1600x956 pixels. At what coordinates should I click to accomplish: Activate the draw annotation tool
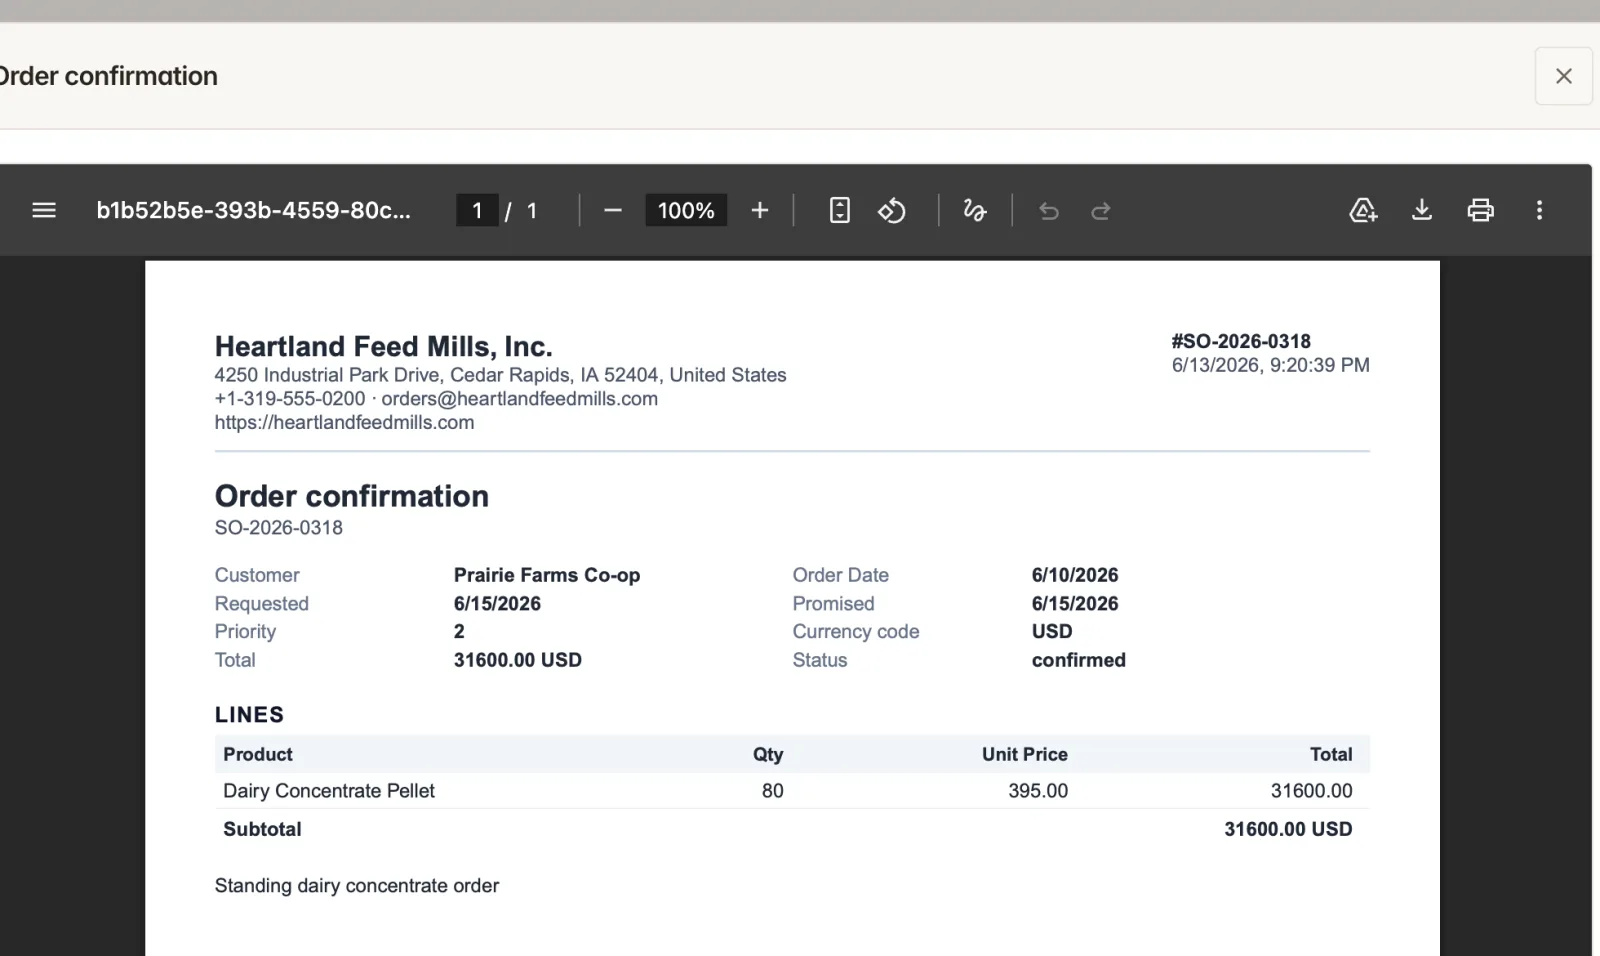(x=975, y=210)
